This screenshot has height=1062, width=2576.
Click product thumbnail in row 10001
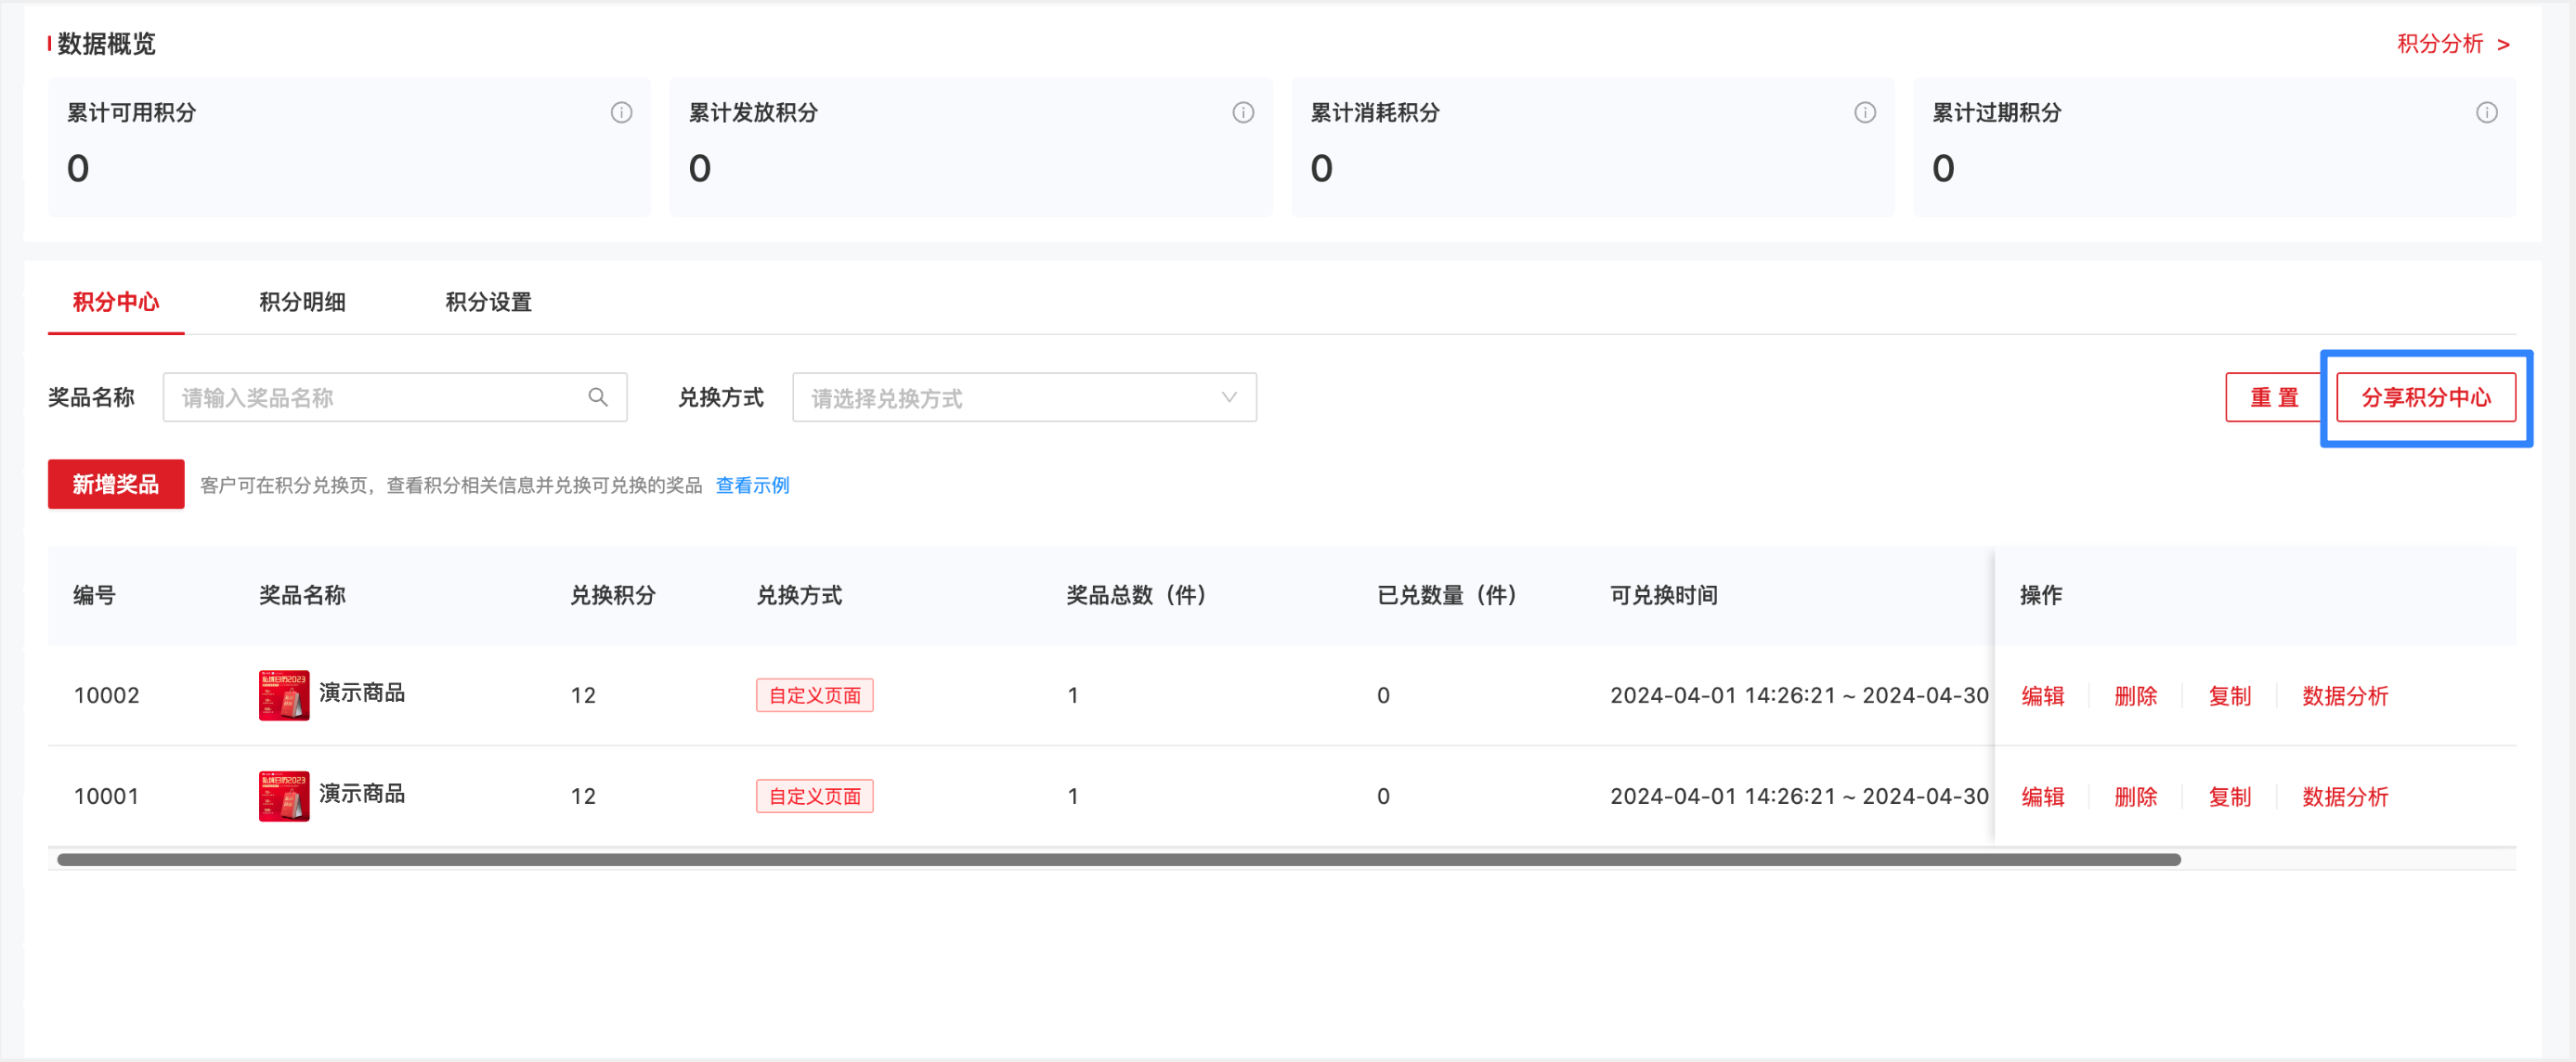284,796
